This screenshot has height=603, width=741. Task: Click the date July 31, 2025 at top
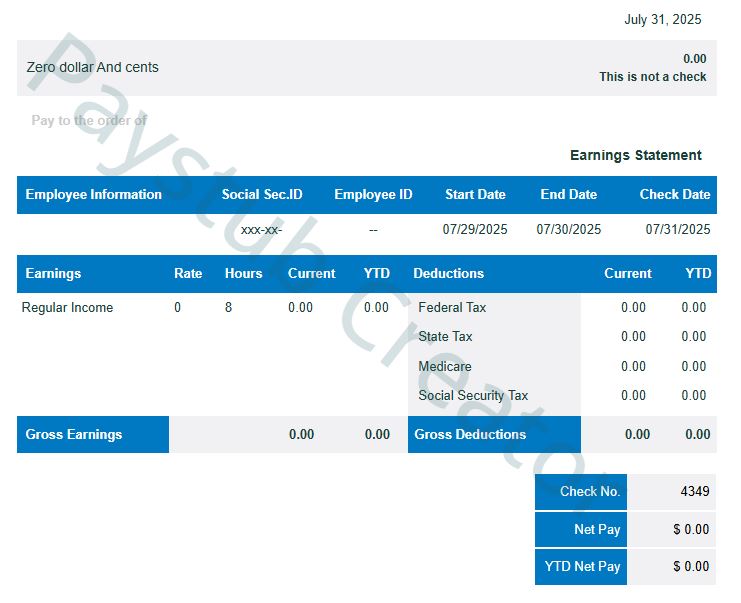point(662,19)
